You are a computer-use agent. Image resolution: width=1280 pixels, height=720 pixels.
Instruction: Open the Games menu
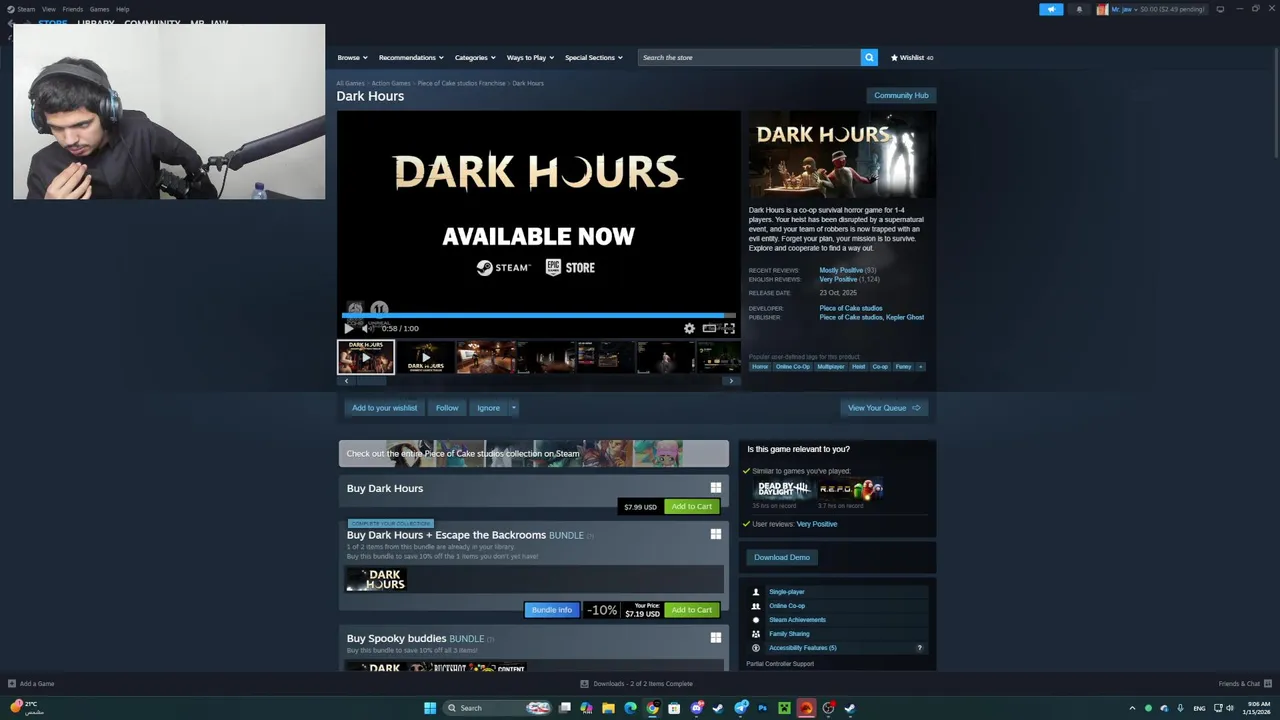point(99,9)
